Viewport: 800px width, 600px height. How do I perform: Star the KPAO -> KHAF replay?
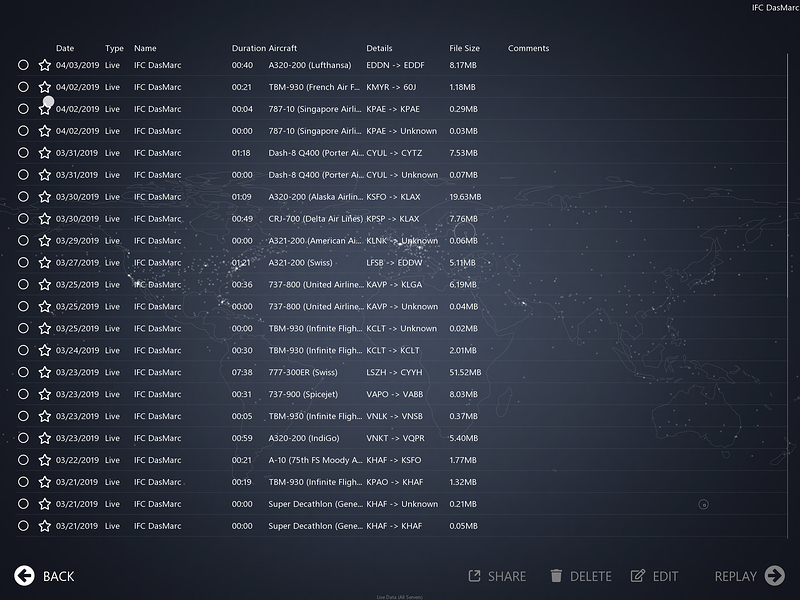45,482
